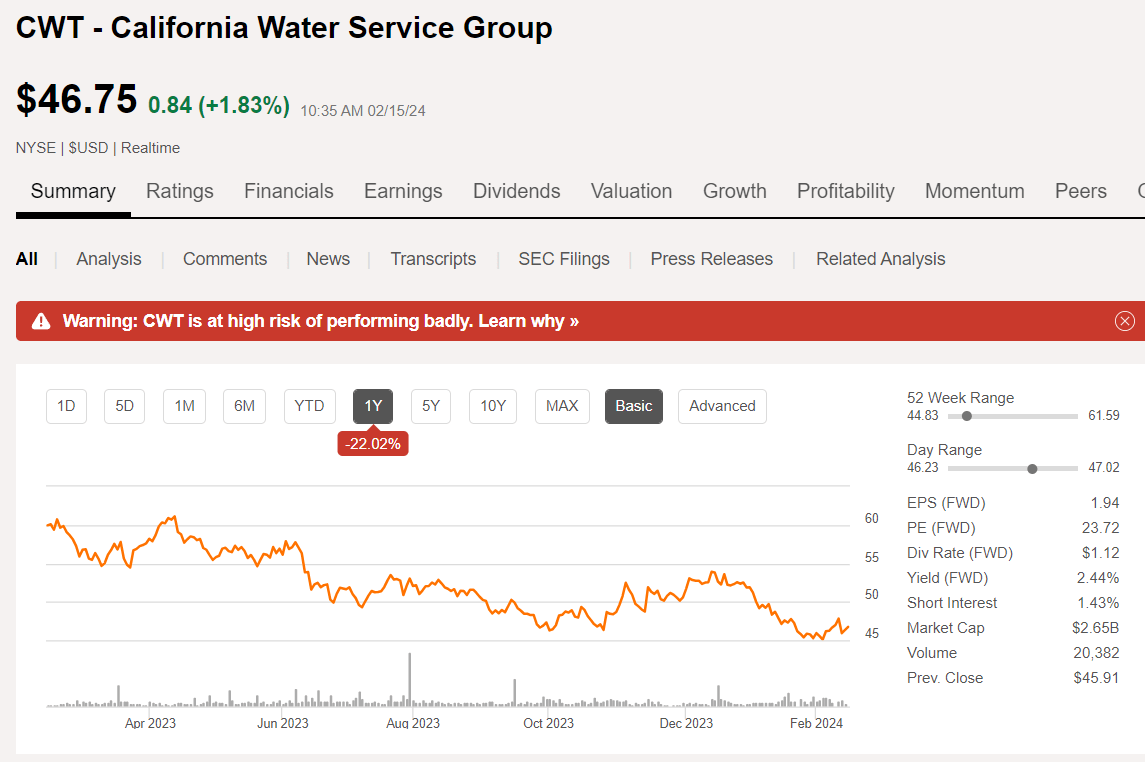Dismiss the high-risk warning banner

[x=1124, y=321]
